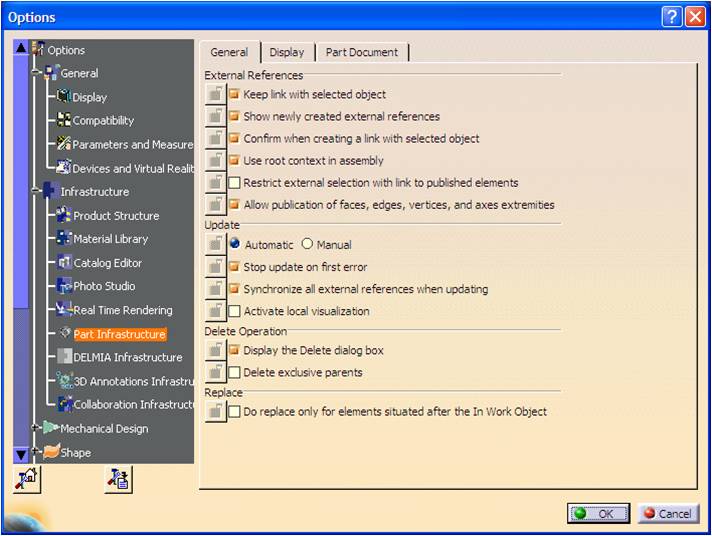This screenshot has width=712, height=536.
Task: Click the Material Library icon
Action: tap(64, 238)
